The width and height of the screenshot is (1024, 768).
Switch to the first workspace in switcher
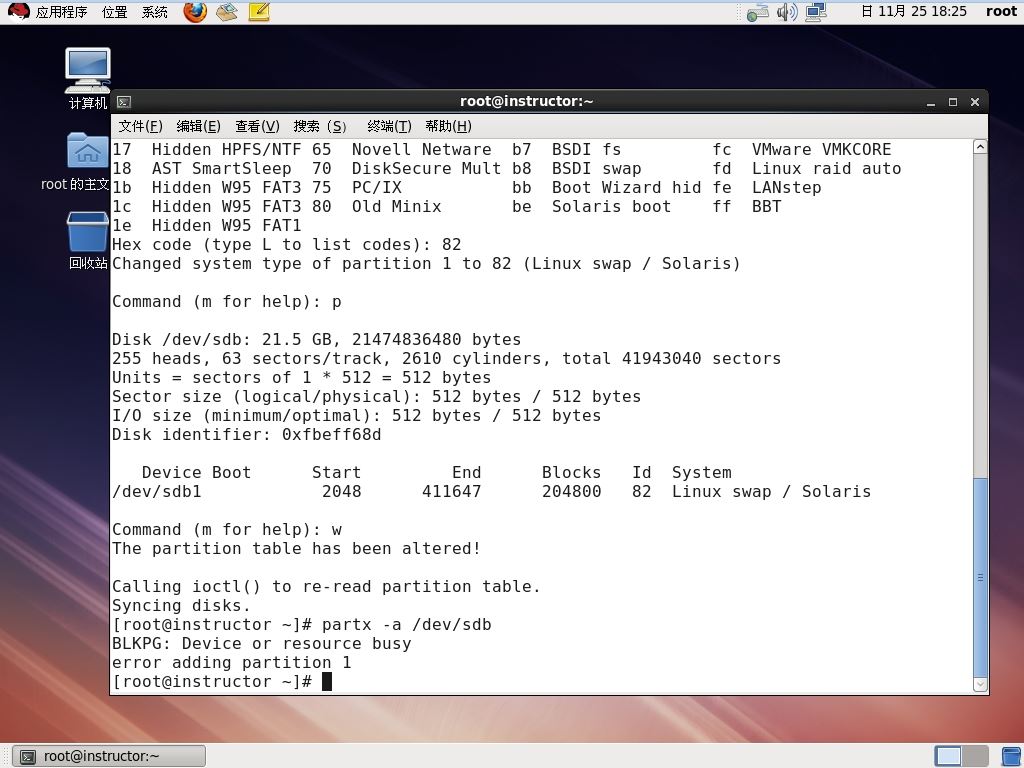coord(948,756)
